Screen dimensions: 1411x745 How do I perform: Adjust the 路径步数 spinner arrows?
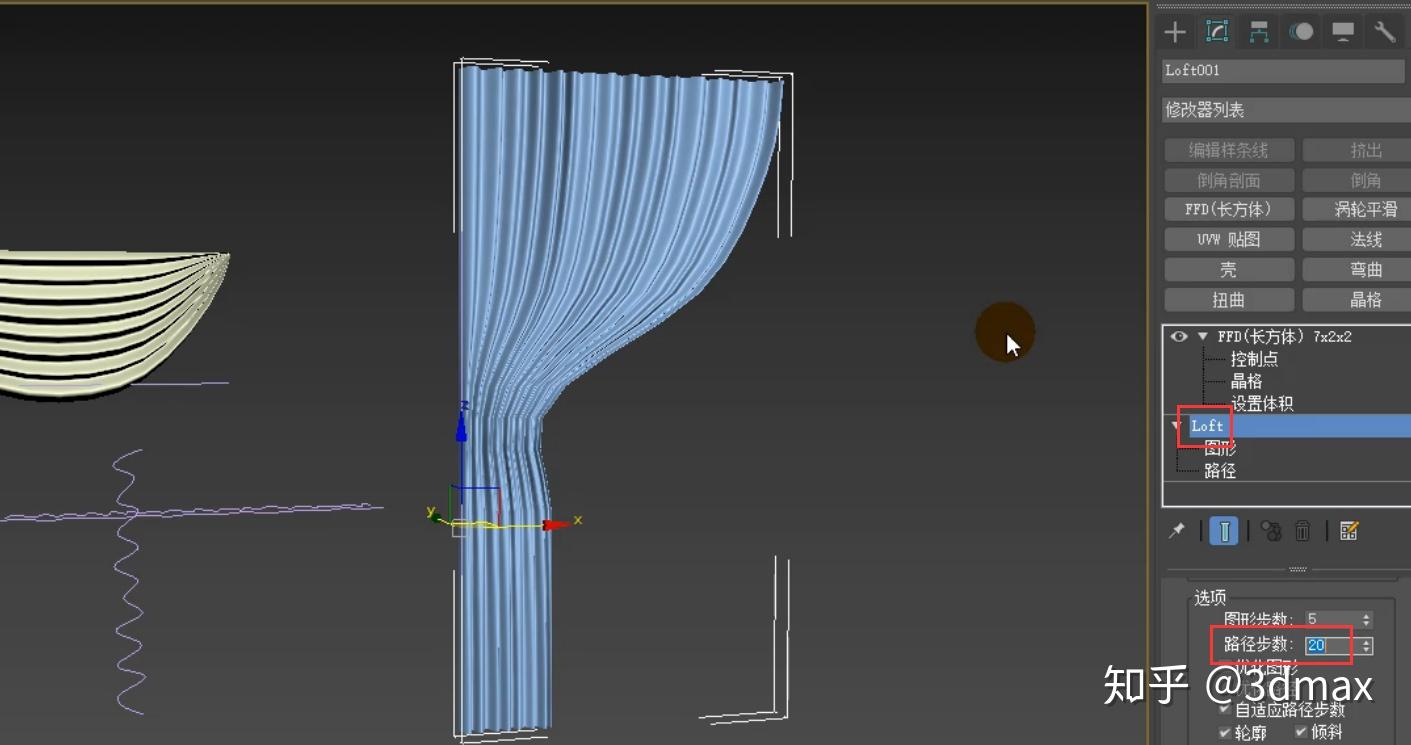click(1367, 646)
